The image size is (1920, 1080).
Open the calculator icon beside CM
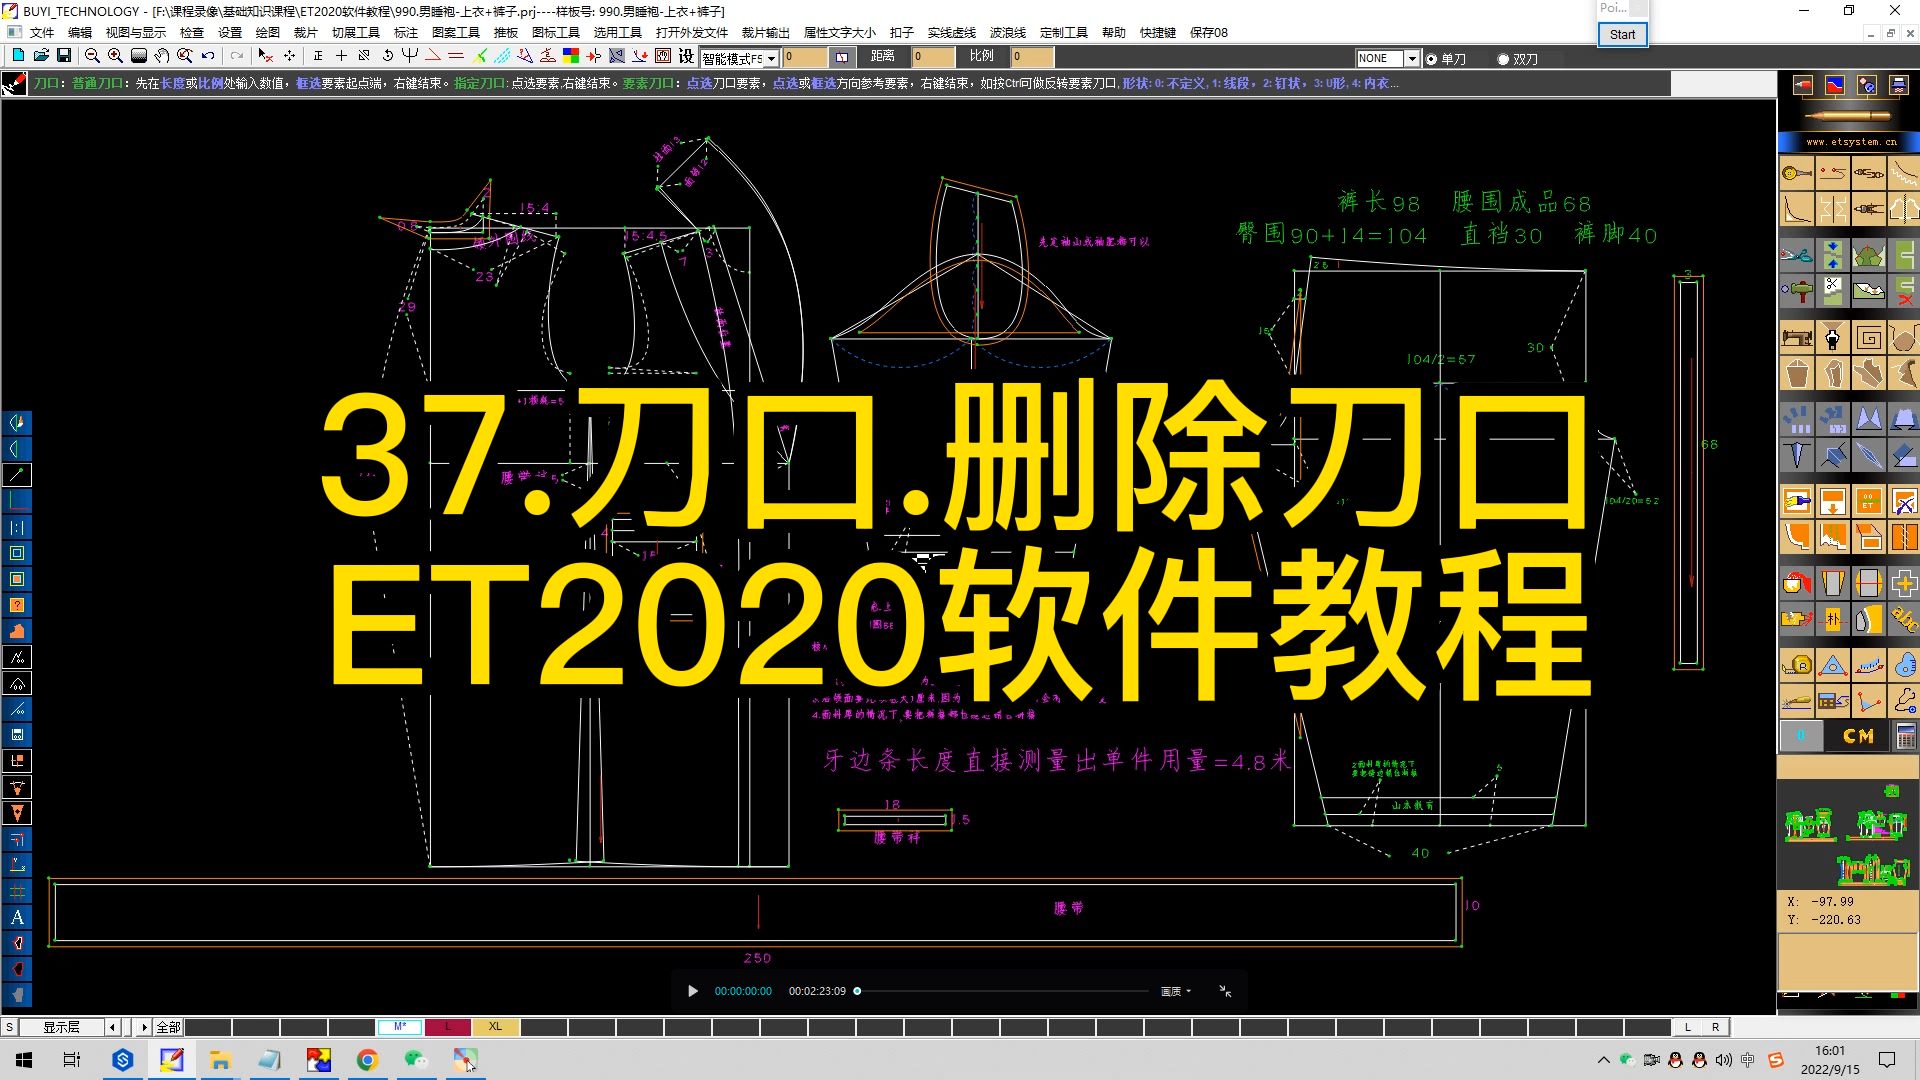1905,736
